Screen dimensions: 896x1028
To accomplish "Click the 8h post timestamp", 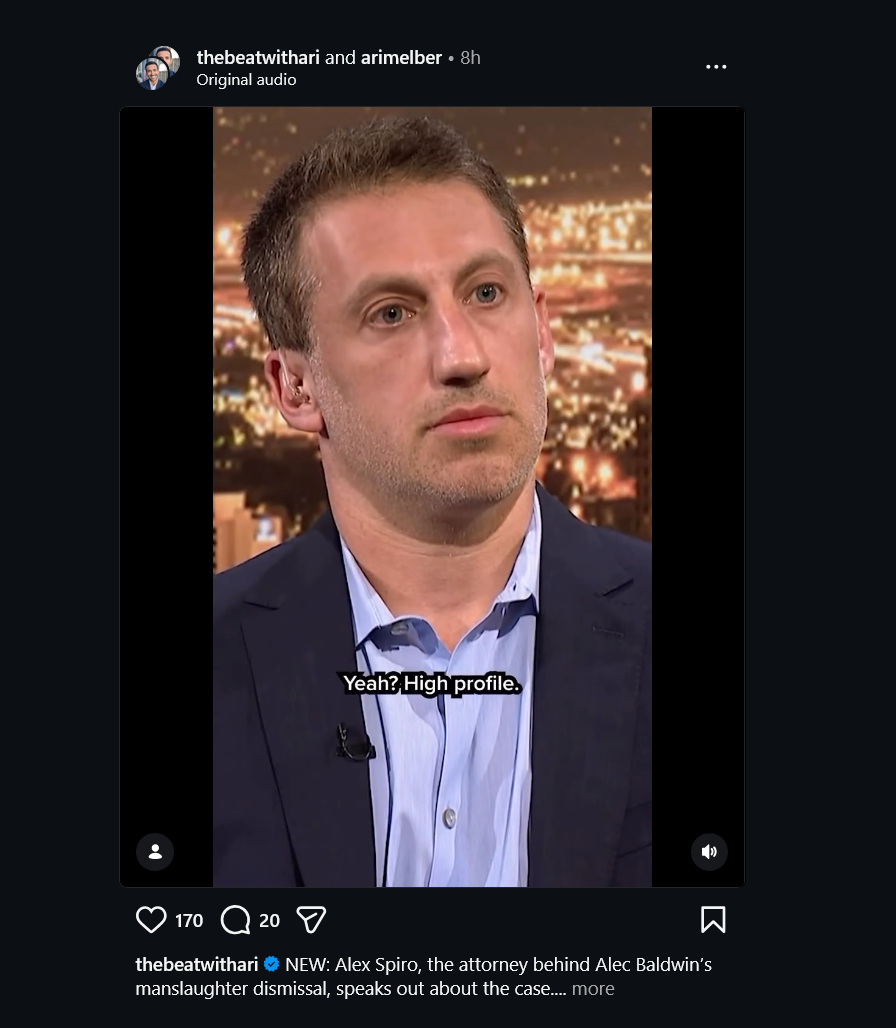I will [470, 58].
